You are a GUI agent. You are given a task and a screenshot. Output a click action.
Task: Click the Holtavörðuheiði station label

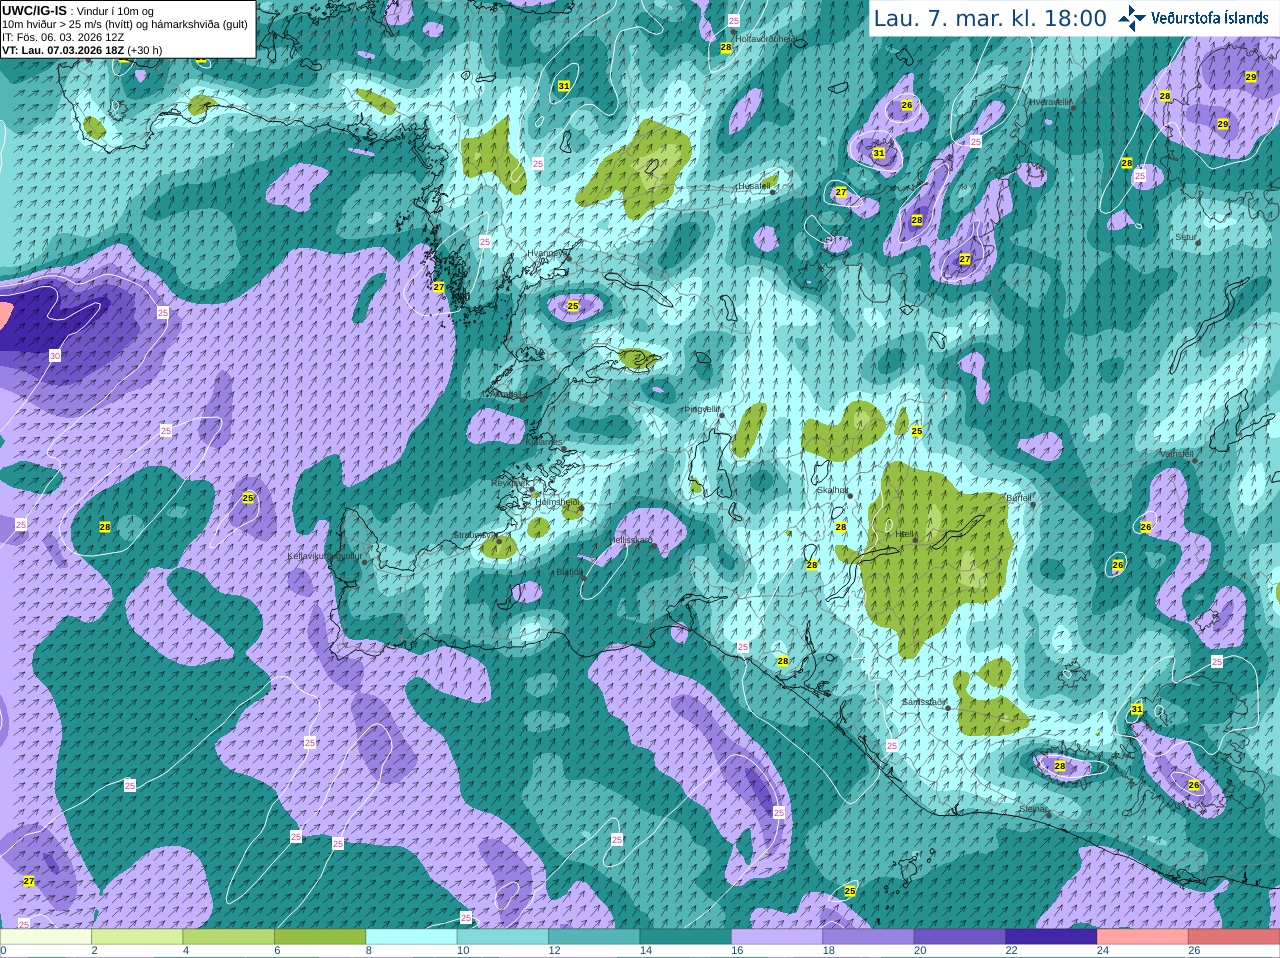point(768,40)
